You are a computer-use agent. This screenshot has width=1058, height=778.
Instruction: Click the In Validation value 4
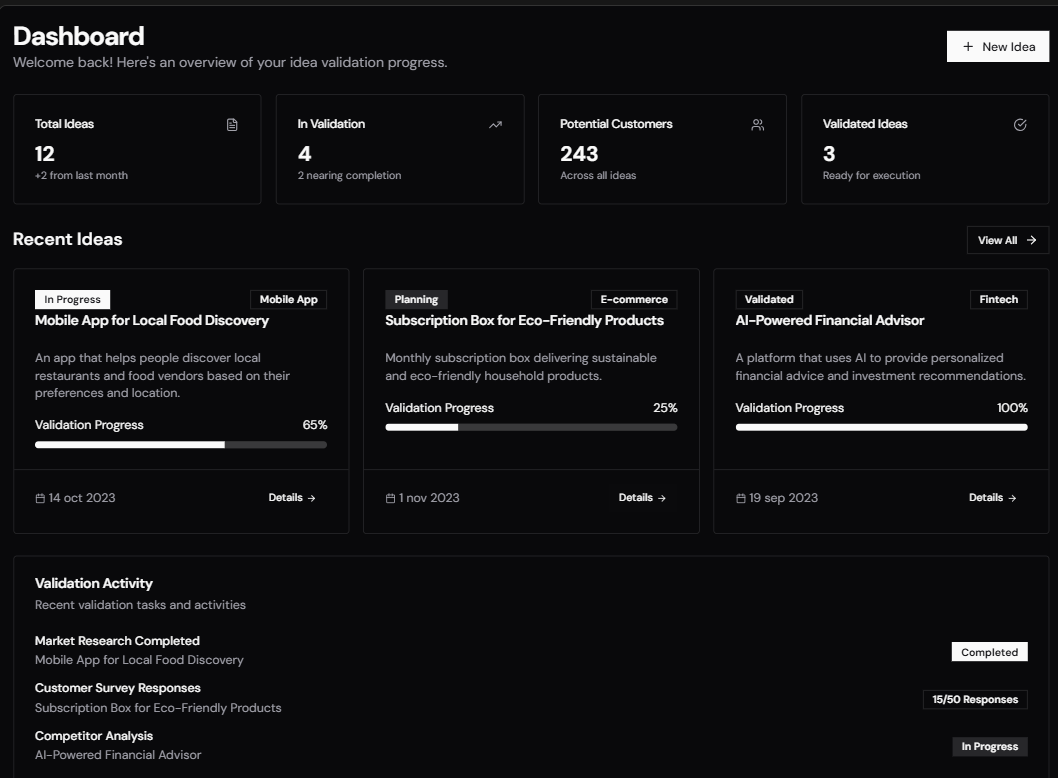(x=304, y=154)
